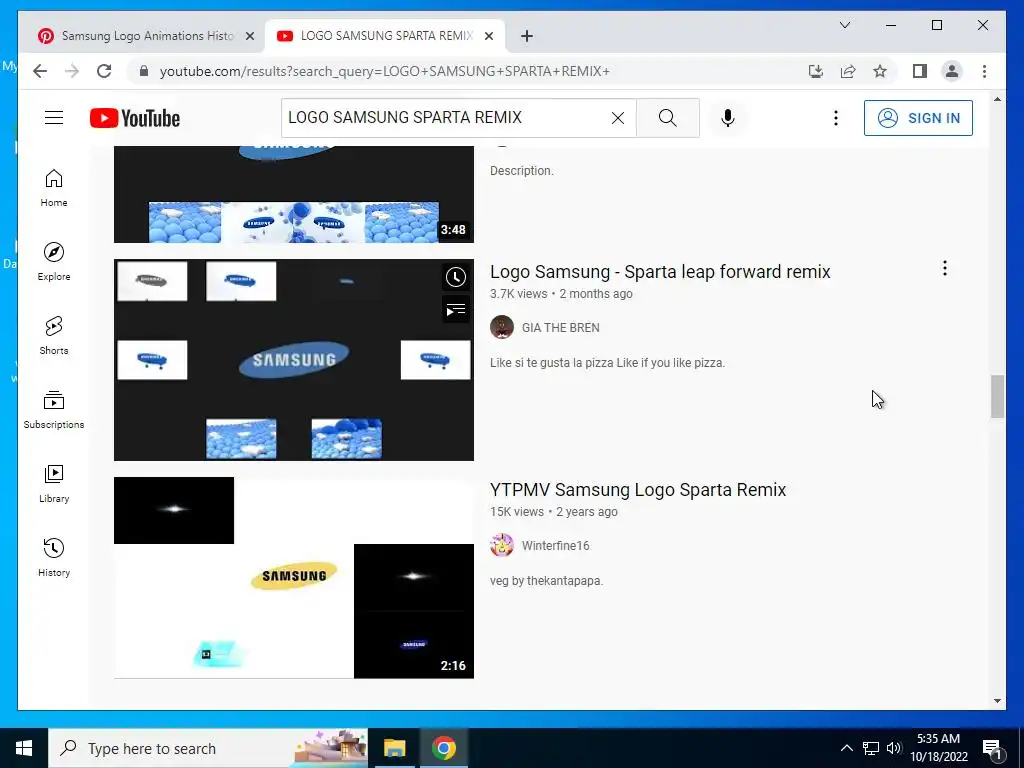Open the taskbar clock and date
Viewport: 1024px width, 768px height.
tap(938, 748)
